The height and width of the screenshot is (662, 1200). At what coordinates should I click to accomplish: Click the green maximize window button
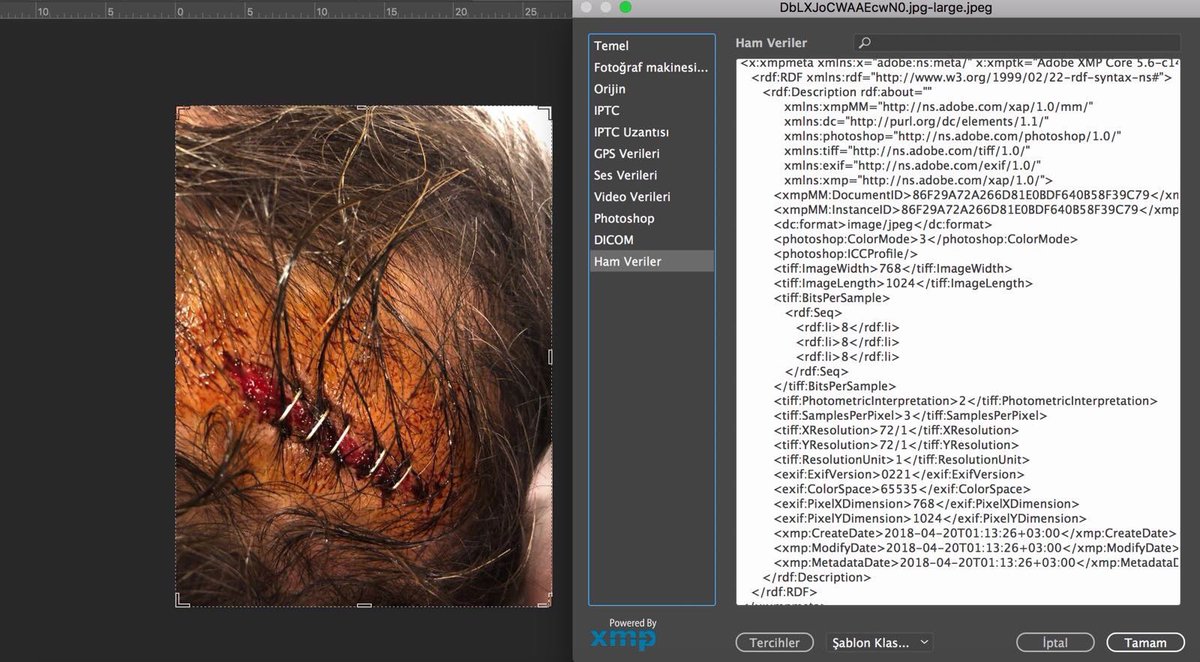click(x=626, y=6)
